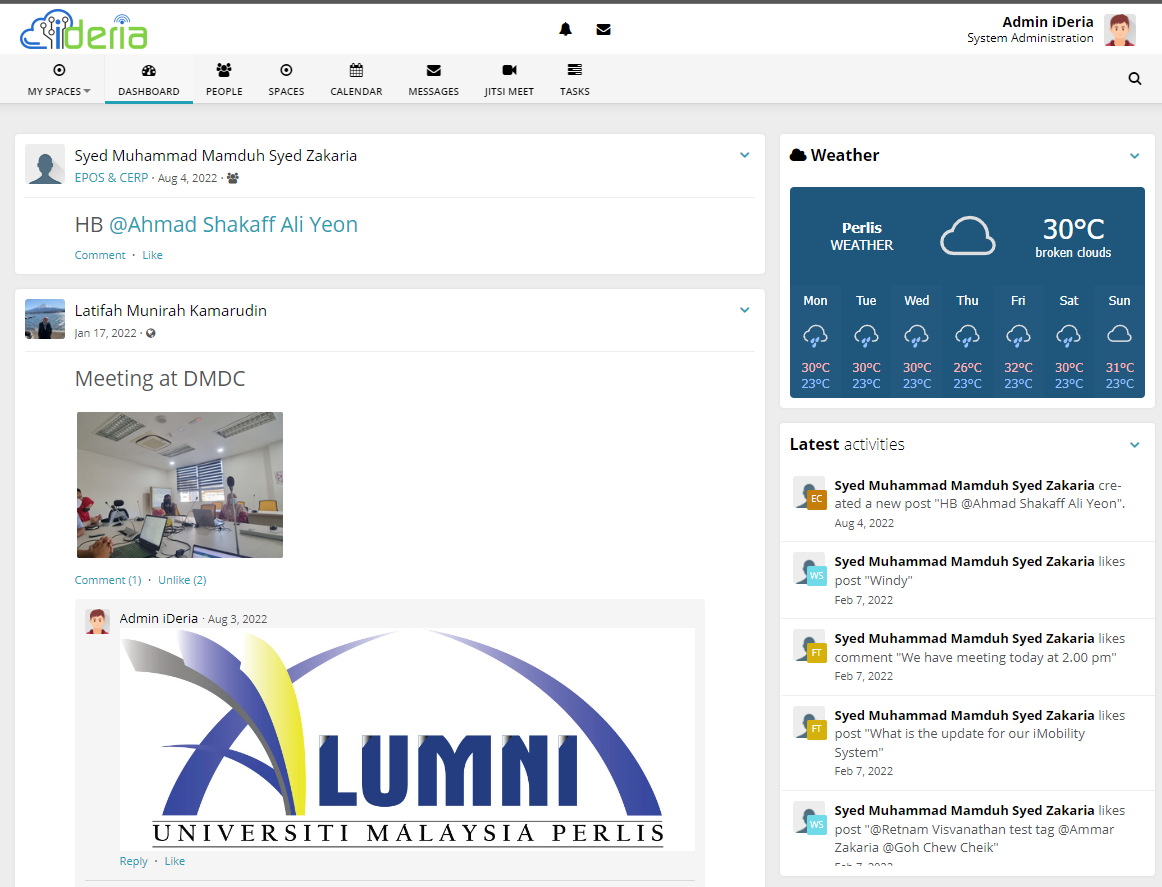
Task: Open the People page
Action: coord(224,79)
